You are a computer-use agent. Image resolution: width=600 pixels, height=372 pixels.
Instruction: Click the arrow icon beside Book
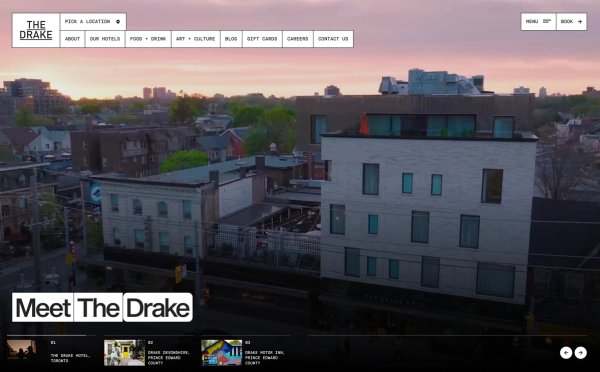pyautogui.click(x=580, y=22)
